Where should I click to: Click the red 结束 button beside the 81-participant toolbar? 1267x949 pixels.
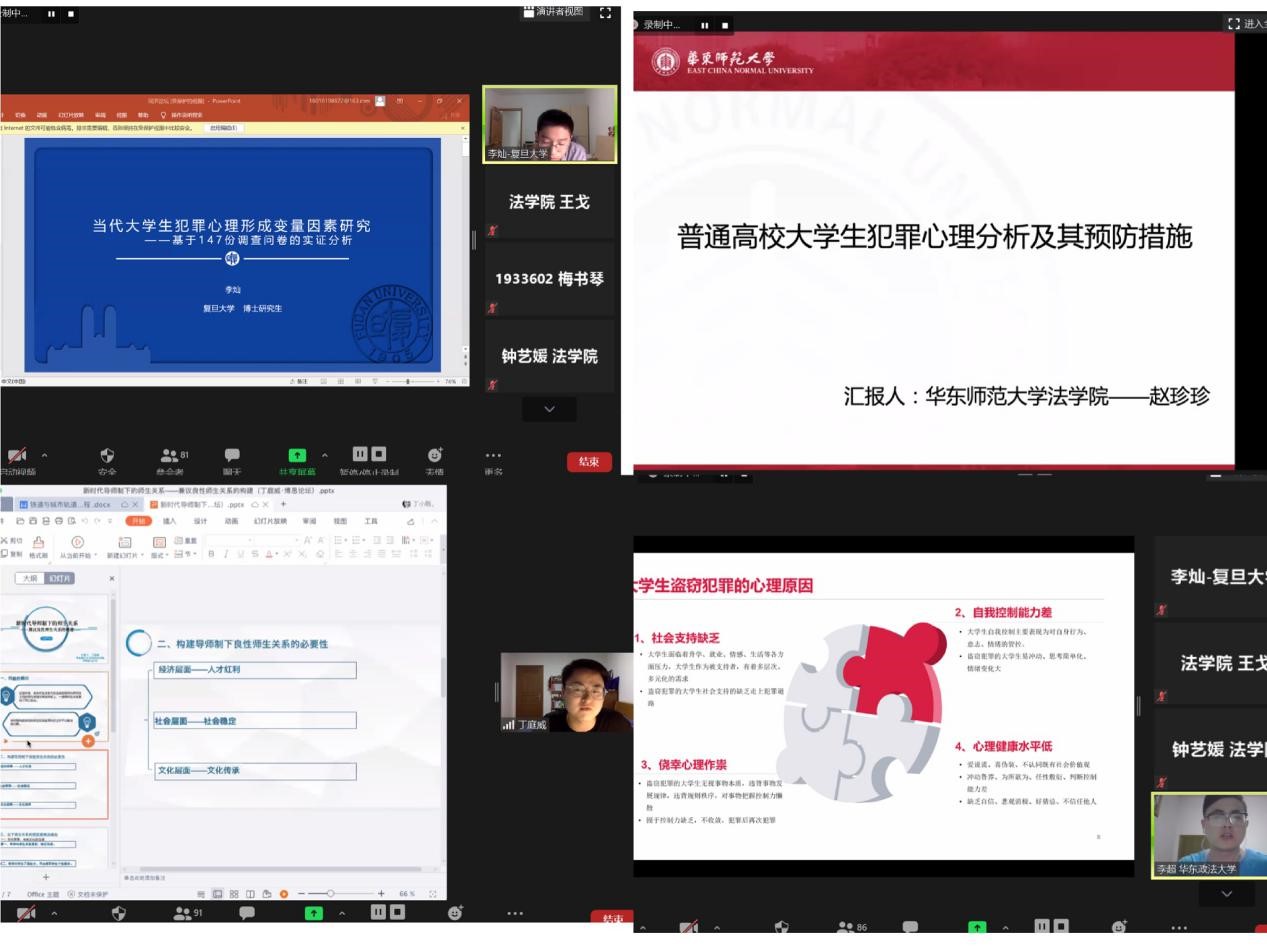pos(589,461)
